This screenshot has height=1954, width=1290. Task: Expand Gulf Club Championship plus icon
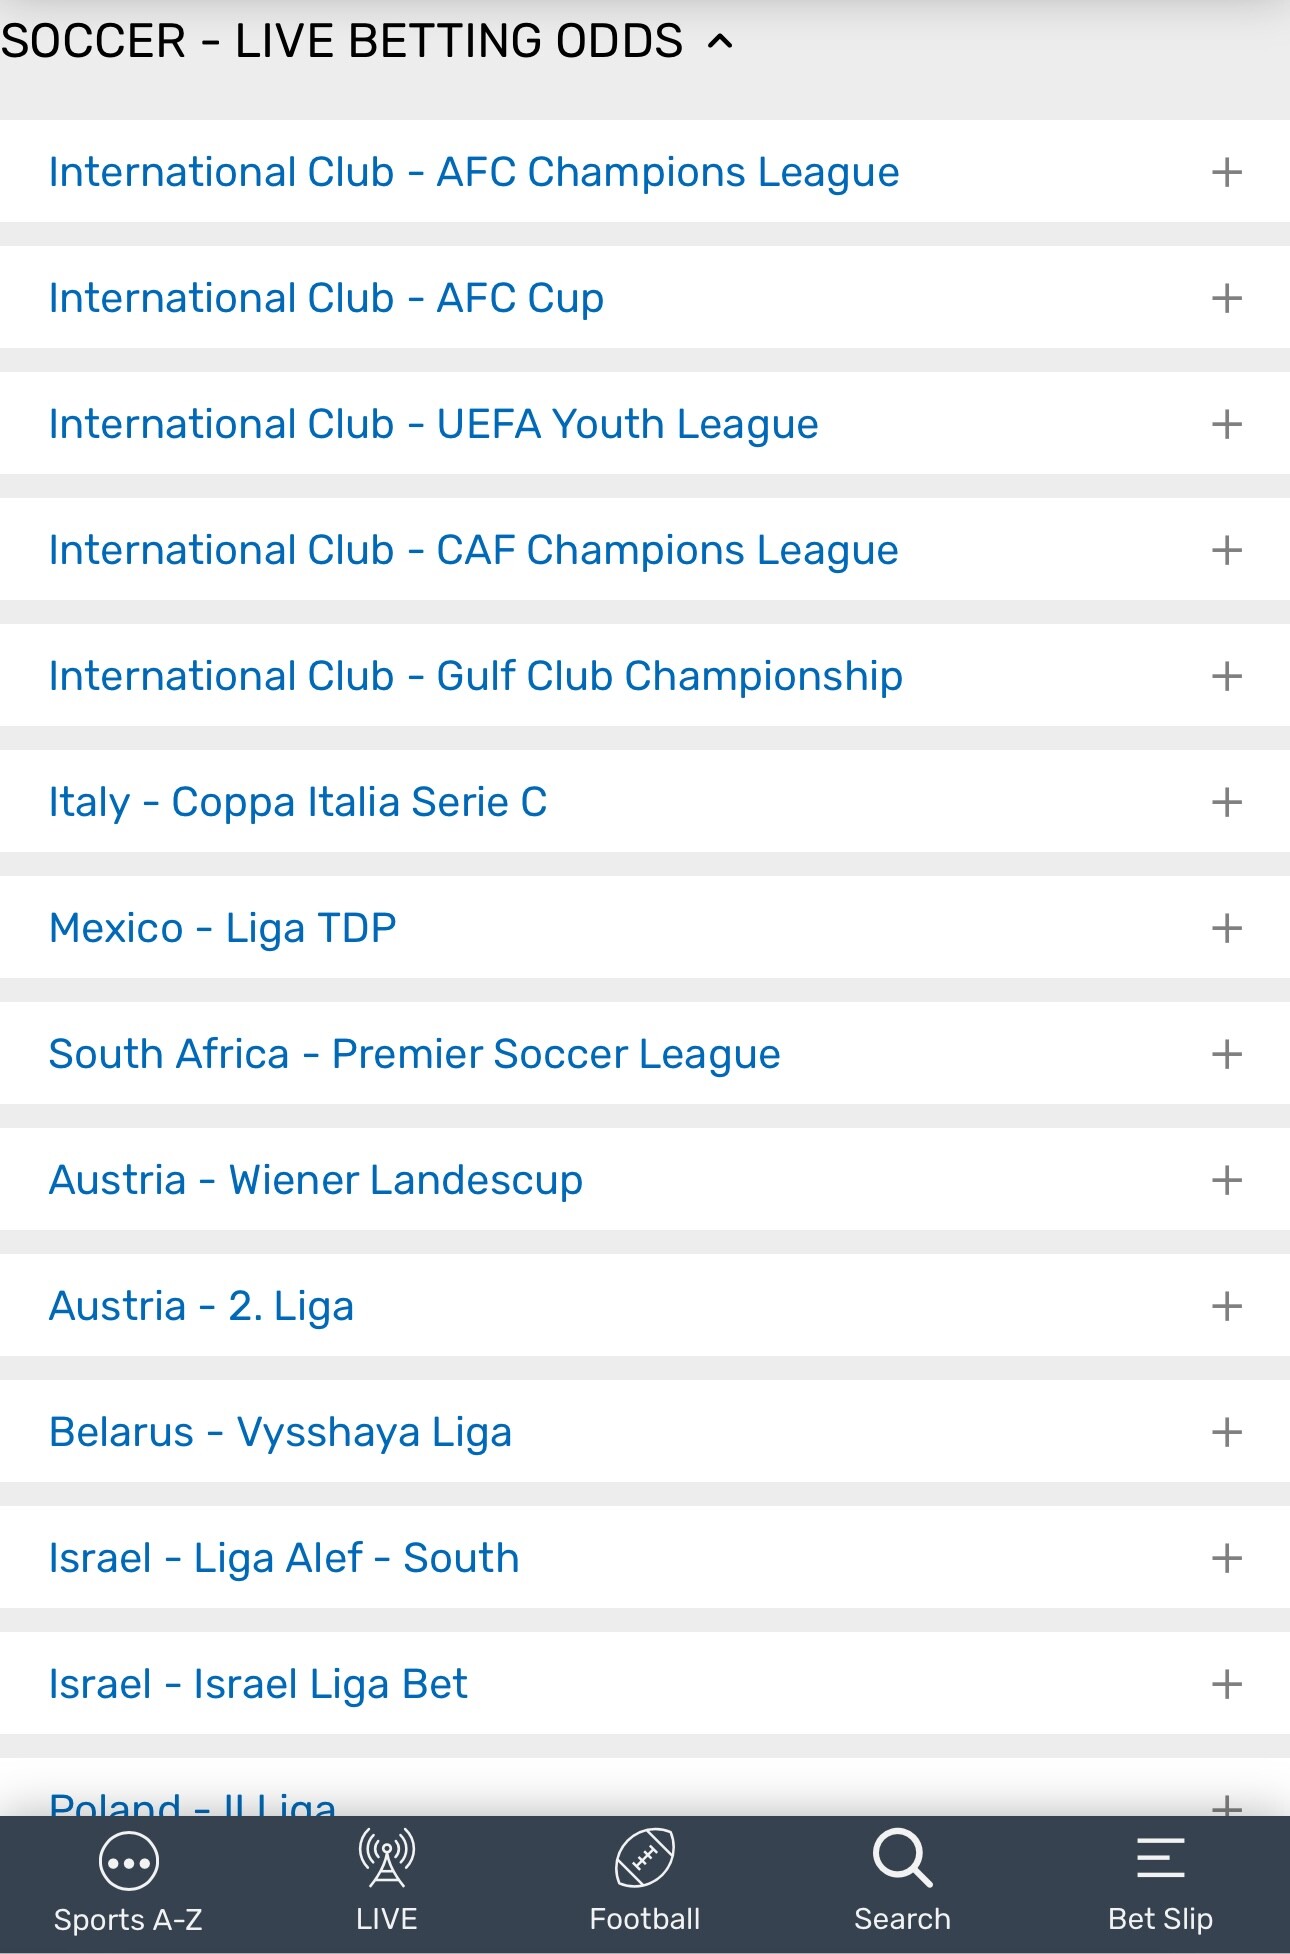1227,677
